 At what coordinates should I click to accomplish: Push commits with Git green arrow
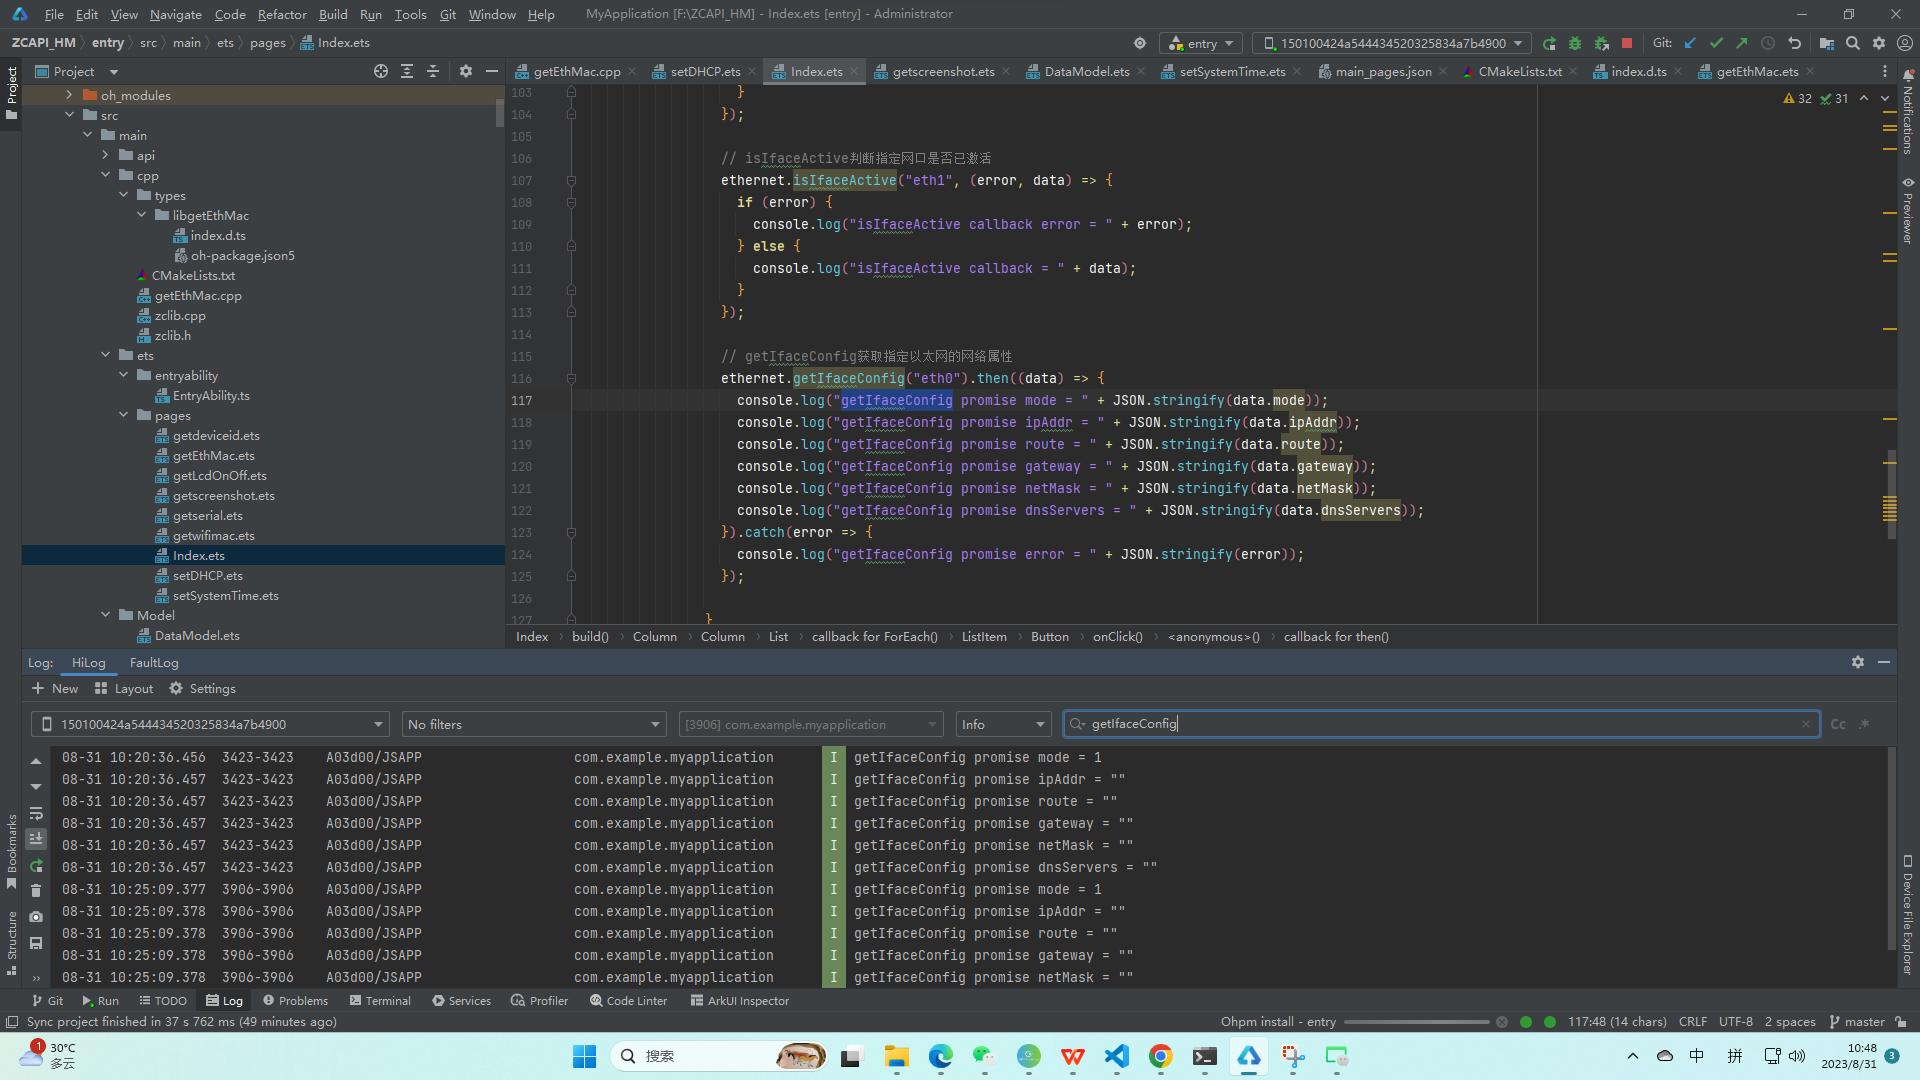click(x=1742, y=43)
